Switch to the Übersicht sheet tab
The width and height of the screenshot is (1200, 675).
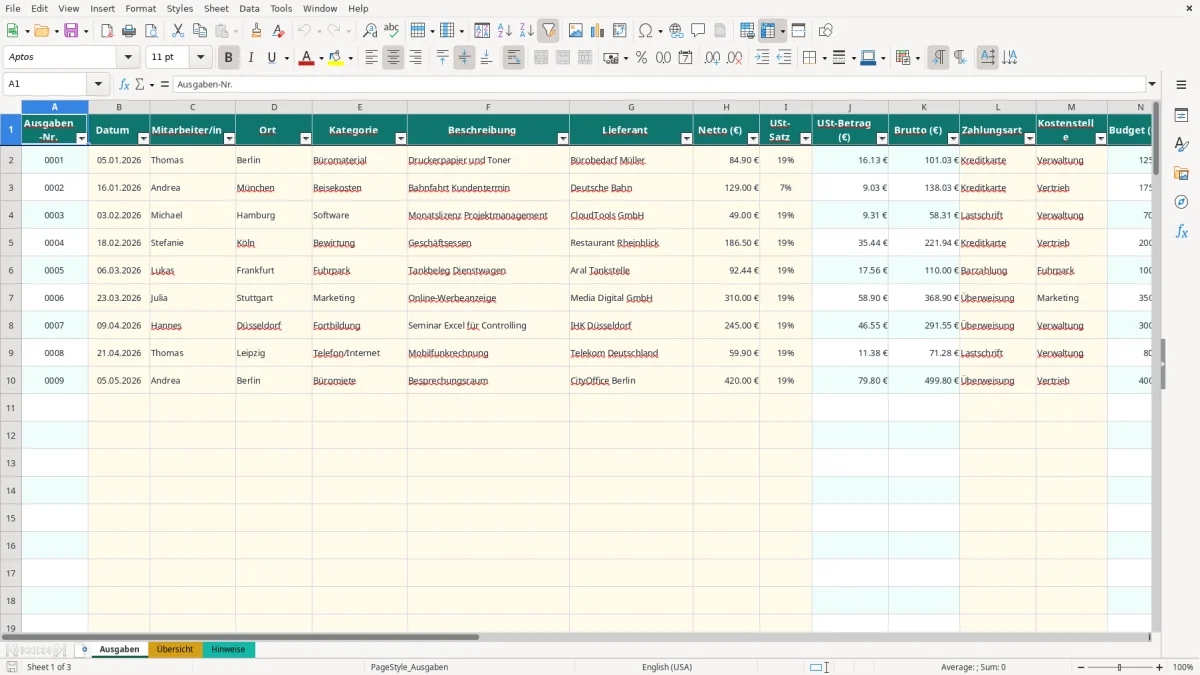coord(175,649)
